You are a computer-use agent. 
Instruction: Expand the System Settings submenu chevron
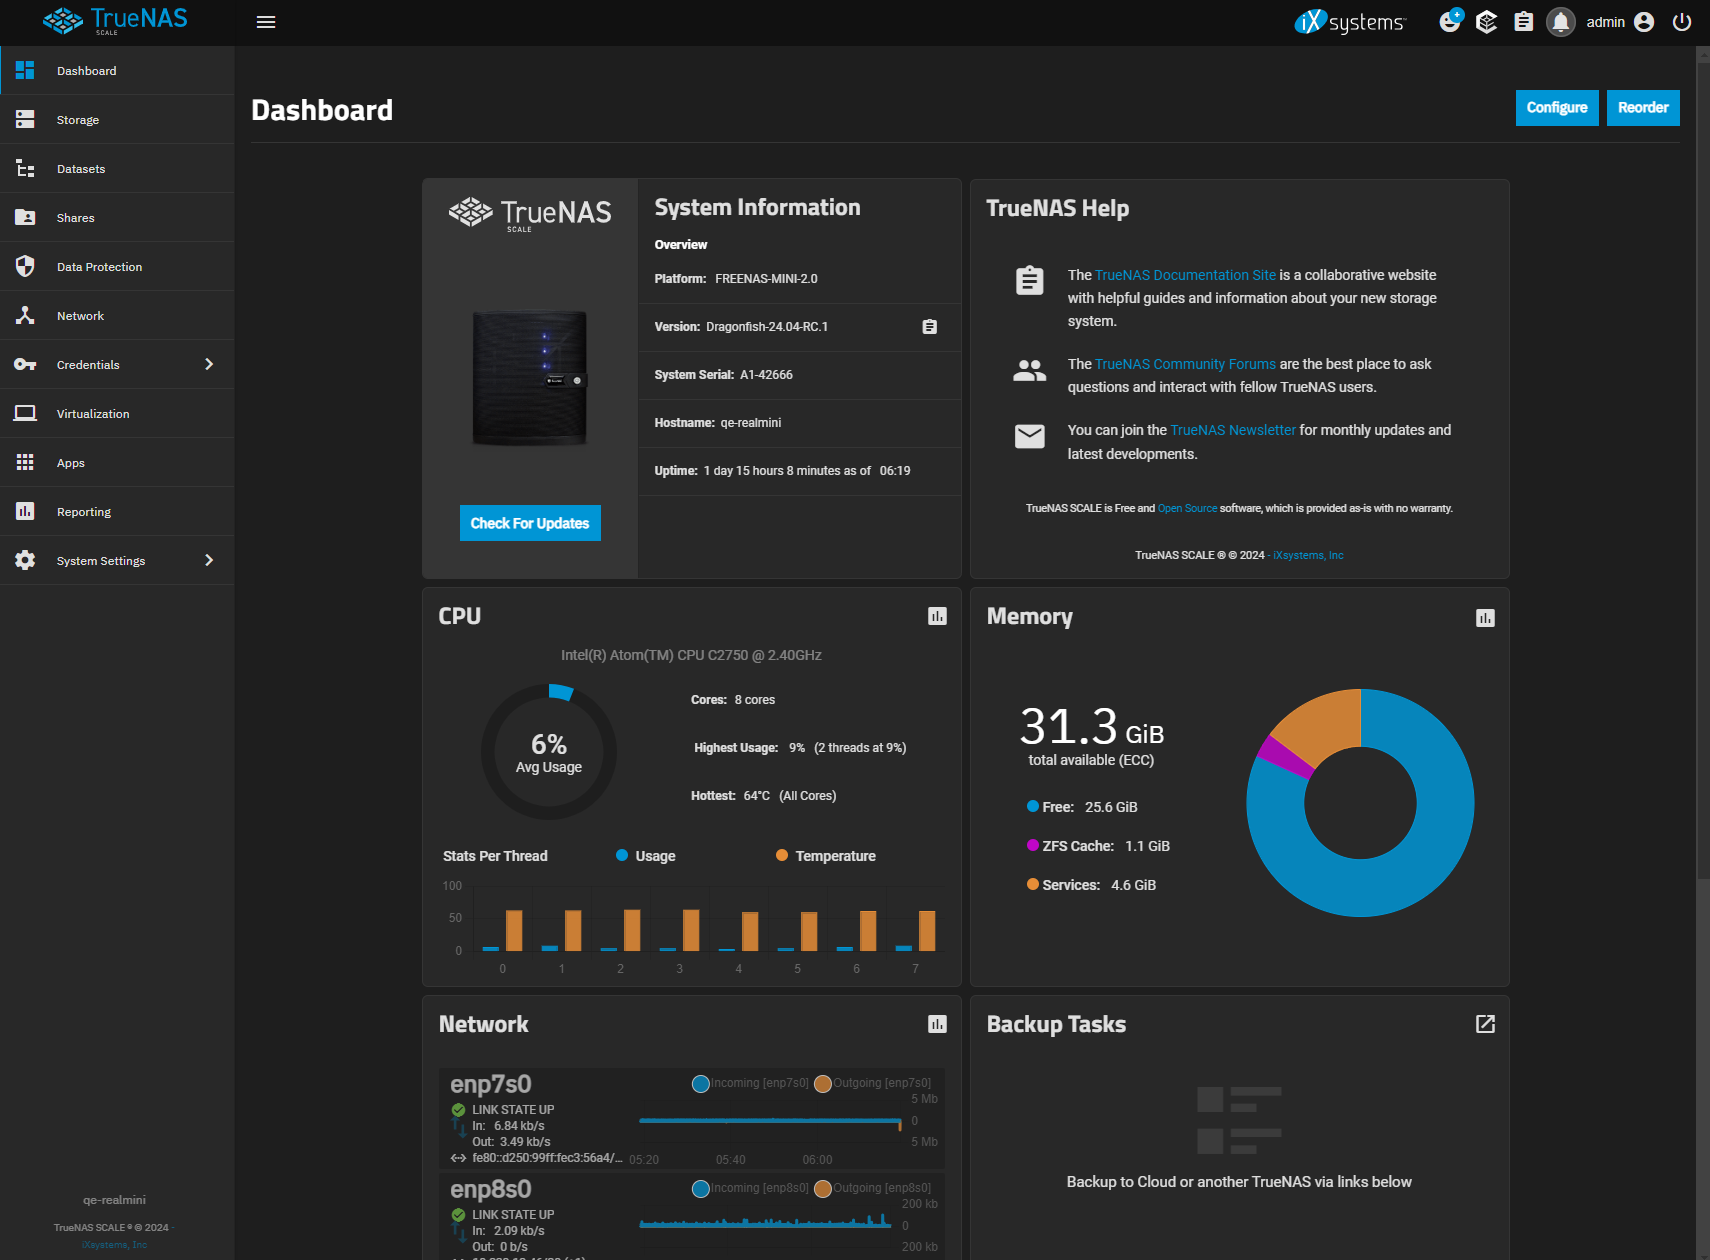click(x=209, y=560)
